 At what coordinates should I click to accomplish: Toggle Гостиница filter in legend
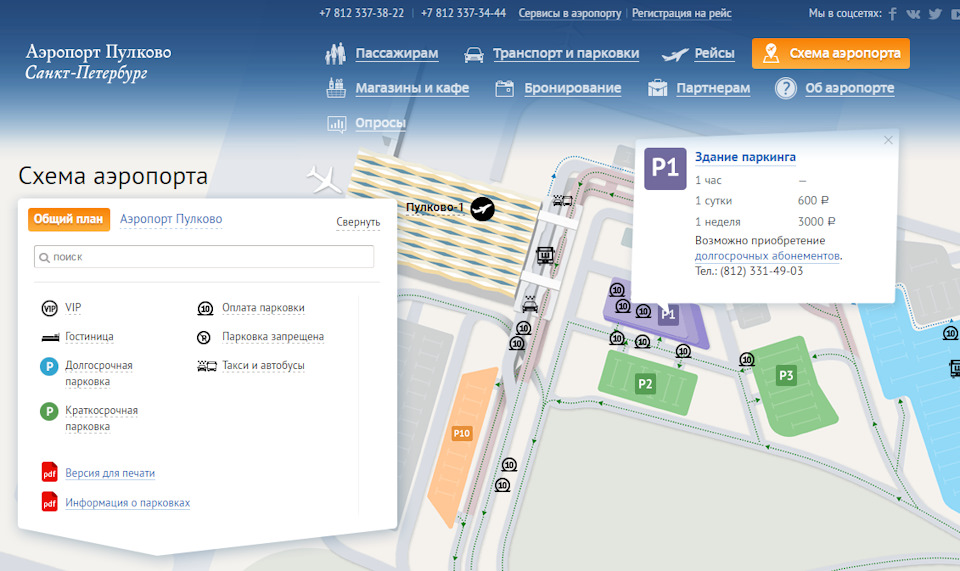(x=89, y=337)
